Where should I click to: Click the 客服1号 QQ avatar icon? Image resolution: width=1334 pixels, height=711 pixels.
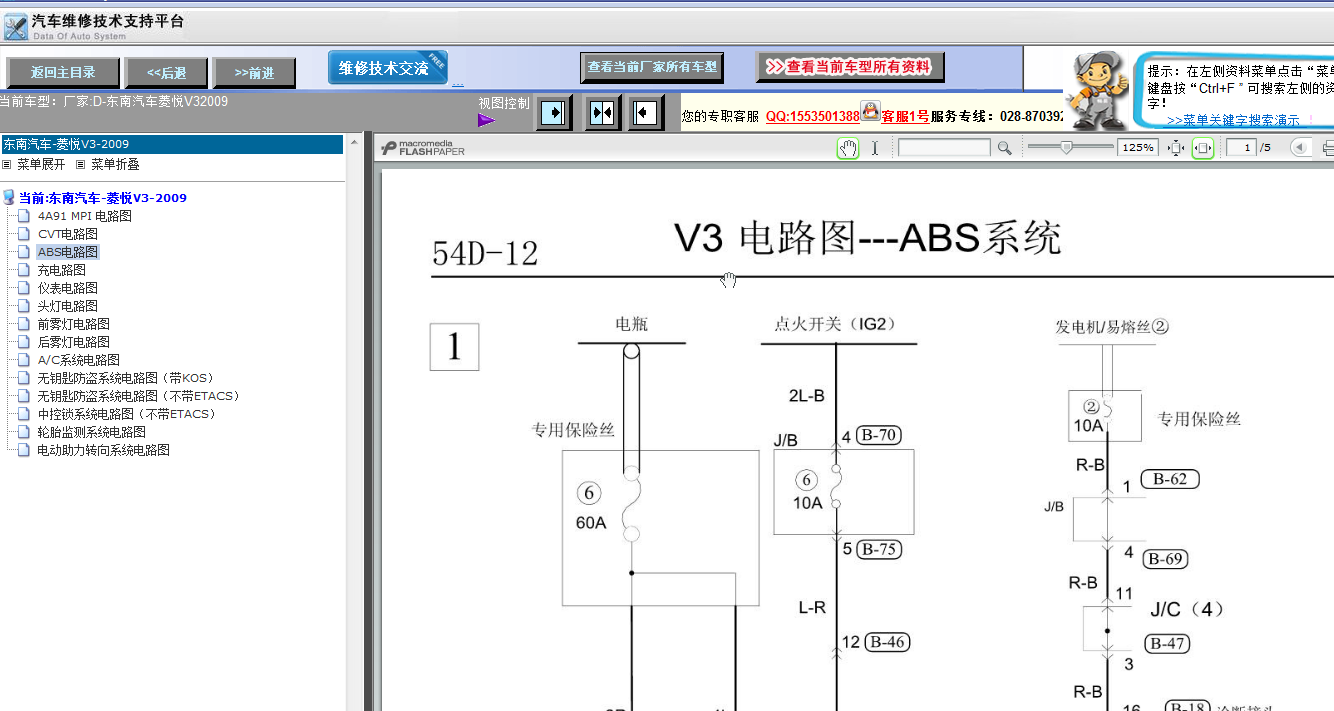(870, 111)
